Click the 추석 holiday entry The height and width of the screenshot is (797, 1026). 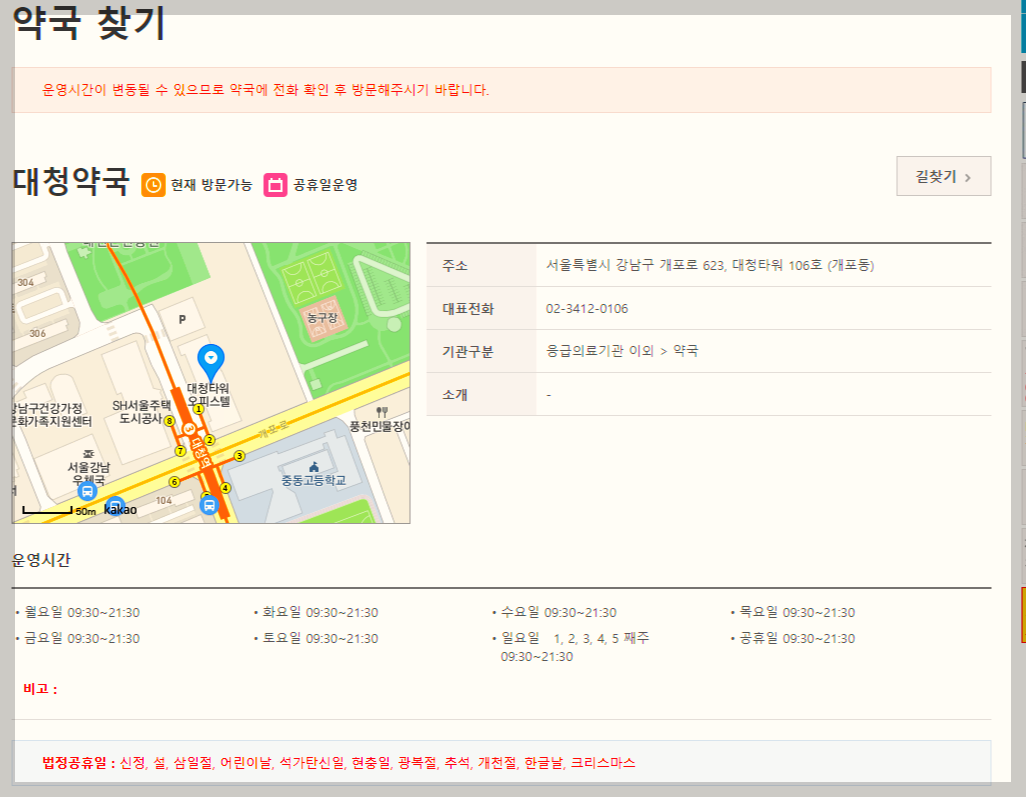[x=459, y=763]
